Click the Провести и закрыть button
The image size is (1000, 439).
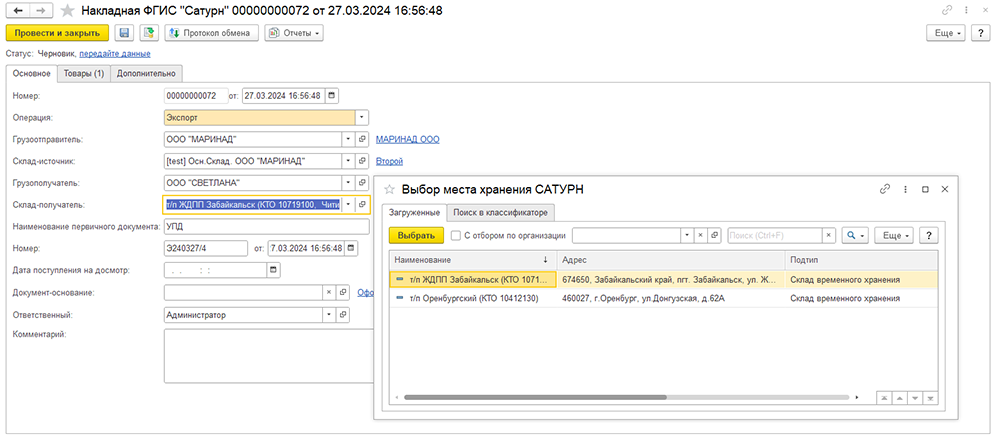pos(57,33)
